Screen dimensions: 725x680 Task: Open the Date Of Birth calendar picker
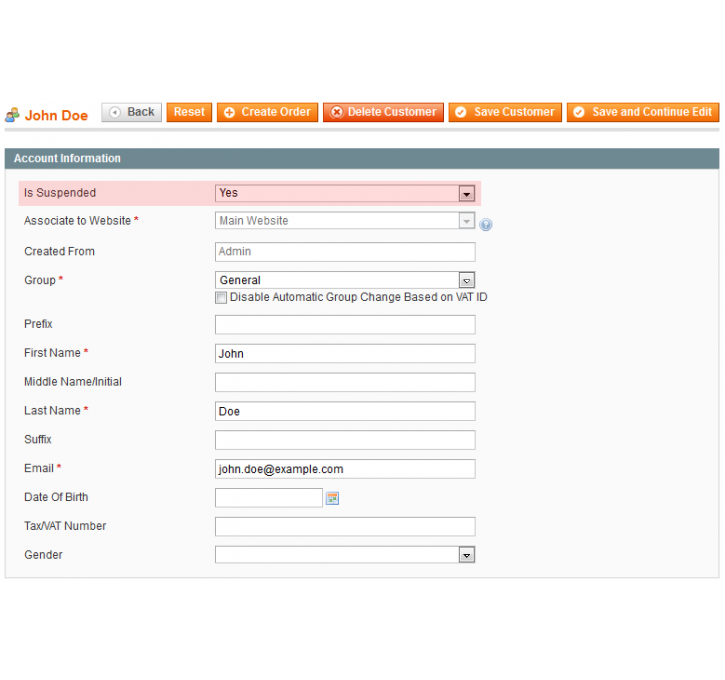point(332,498)
